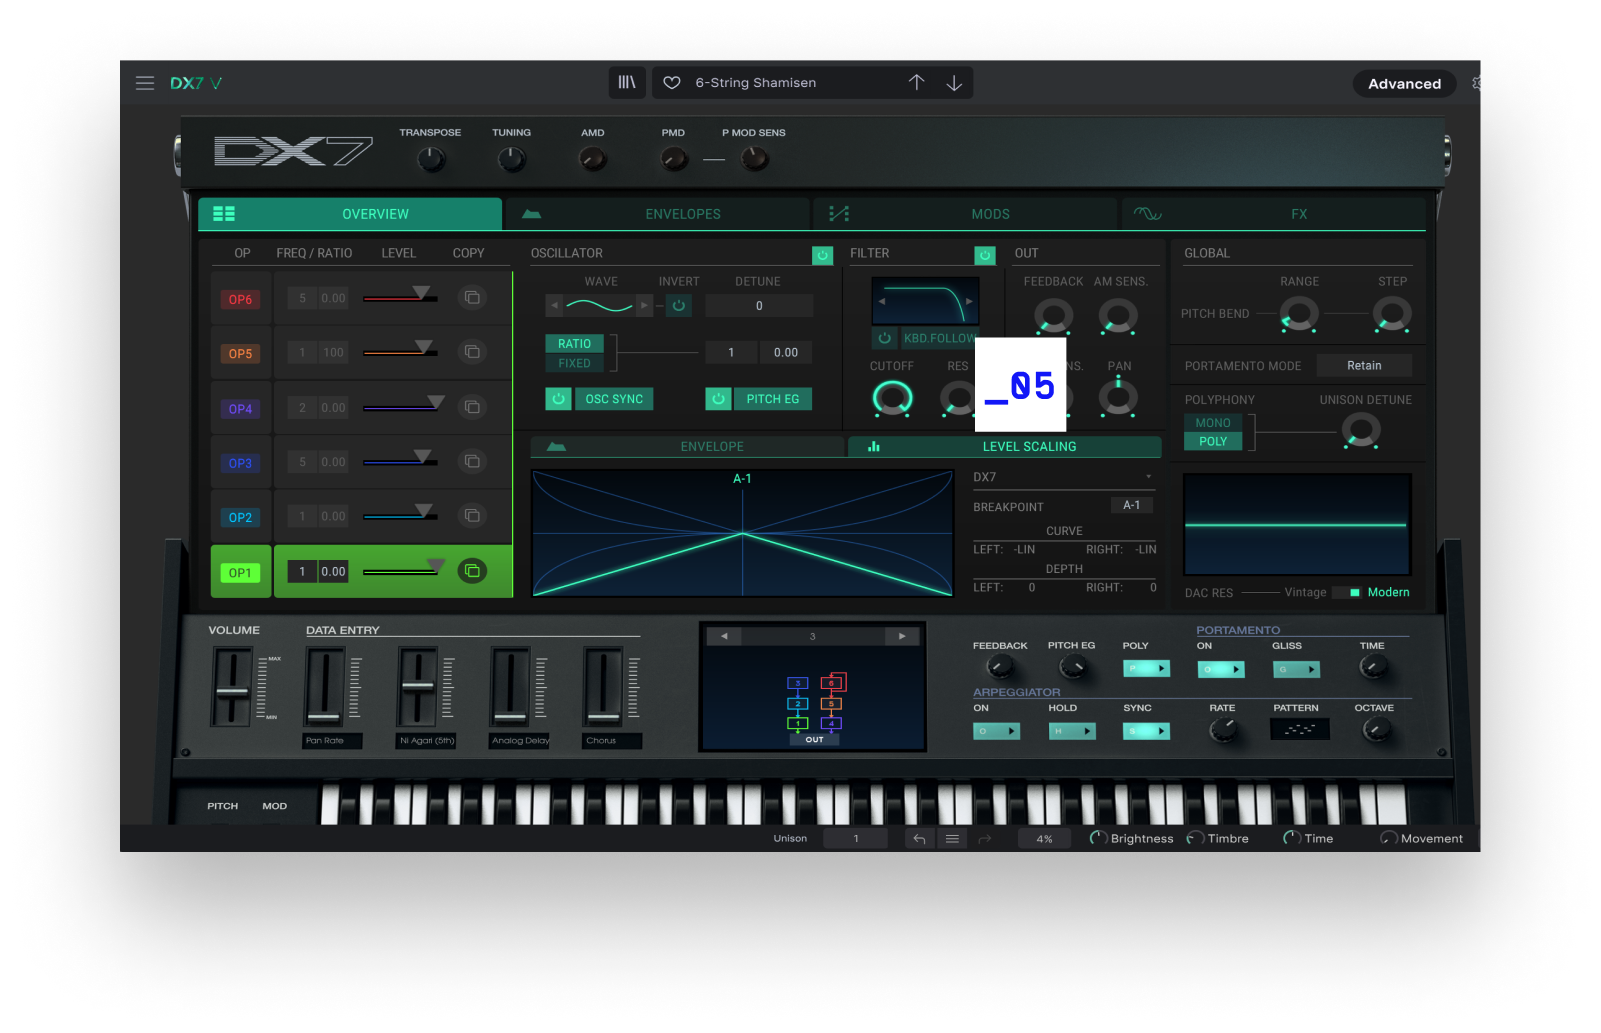Open the arpeggiator Pattern selector
1601x1033 pixels.
(1299, 730)
